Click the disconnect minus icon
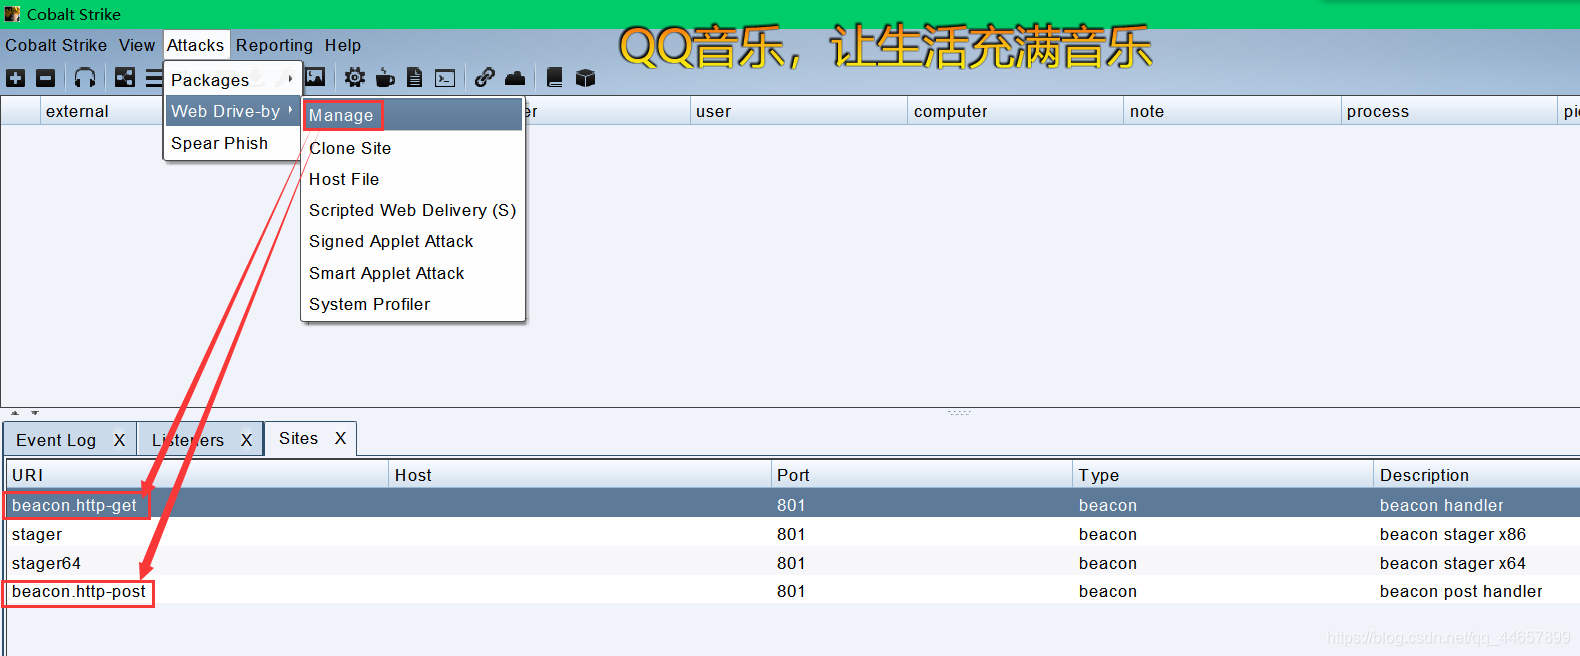The height and width of the screenshot is (656, 1580). click(x=46, y=78)
